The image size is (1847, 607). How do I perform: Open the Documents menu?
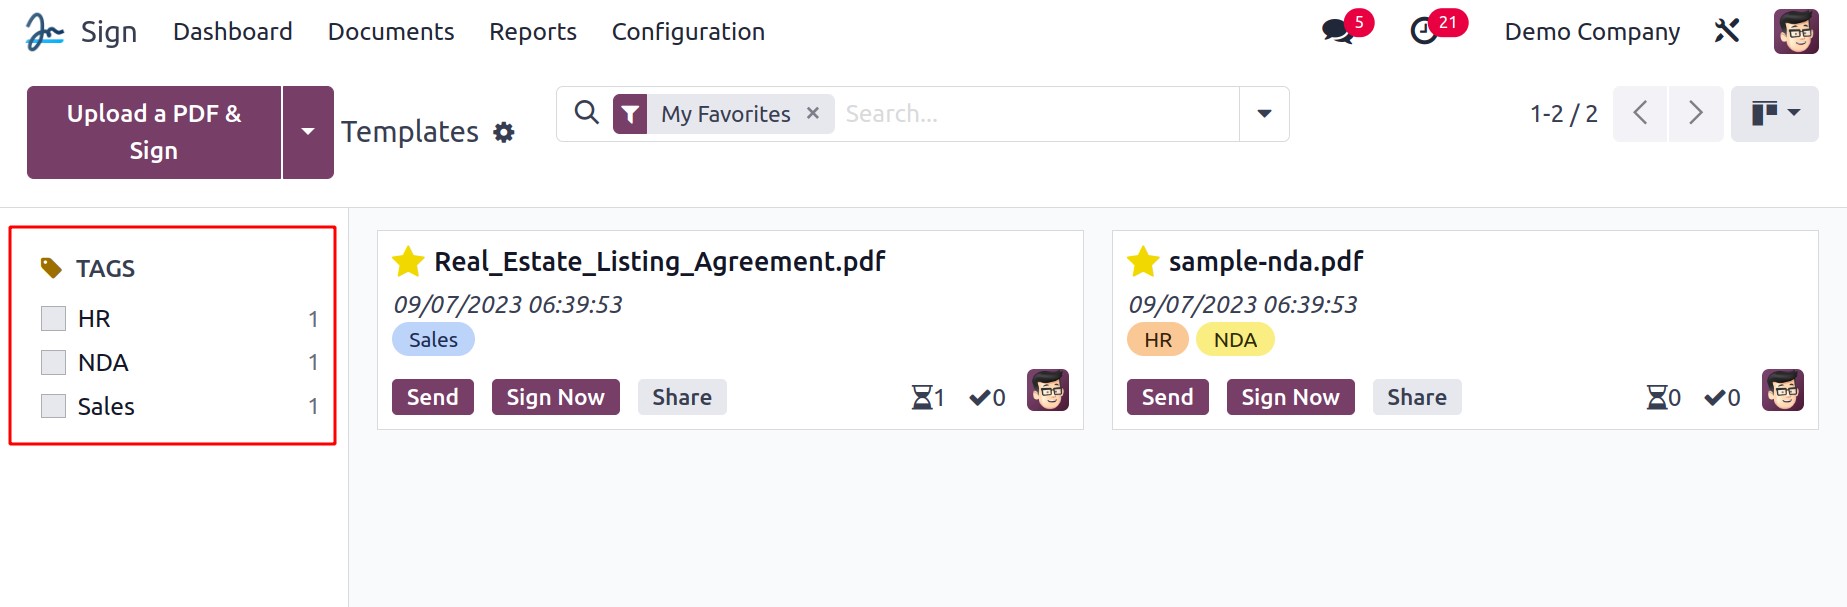[391, 32]
